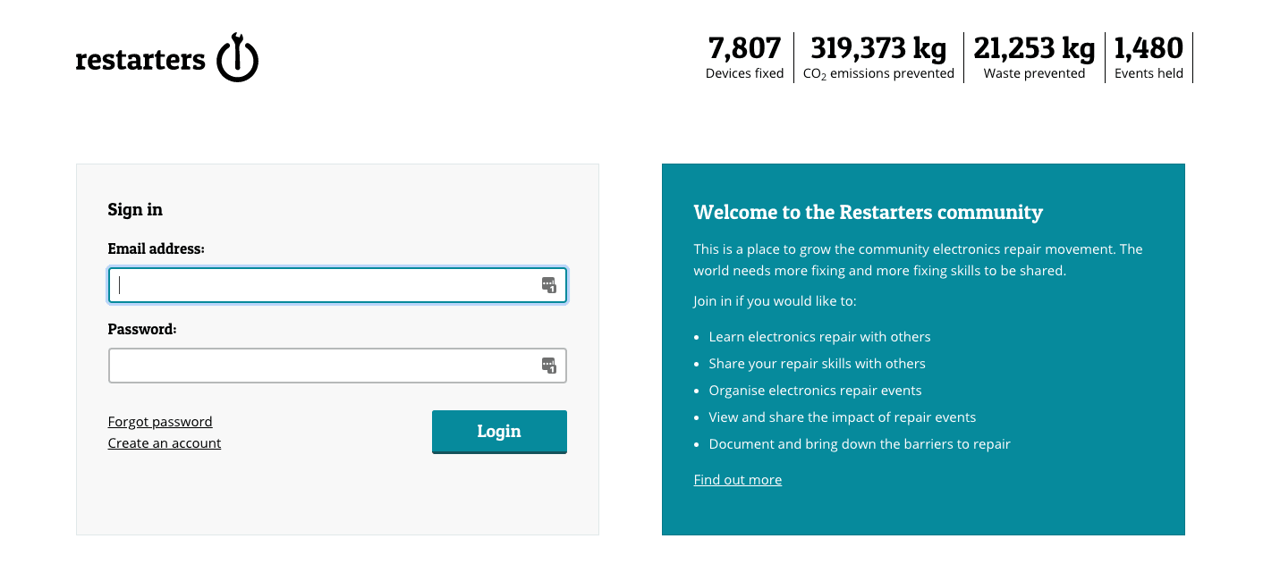Click the 7,807 Devices fixed statistic
Image resolution: width=1280 pixels, height=564 pixels.
pos(745,57)
